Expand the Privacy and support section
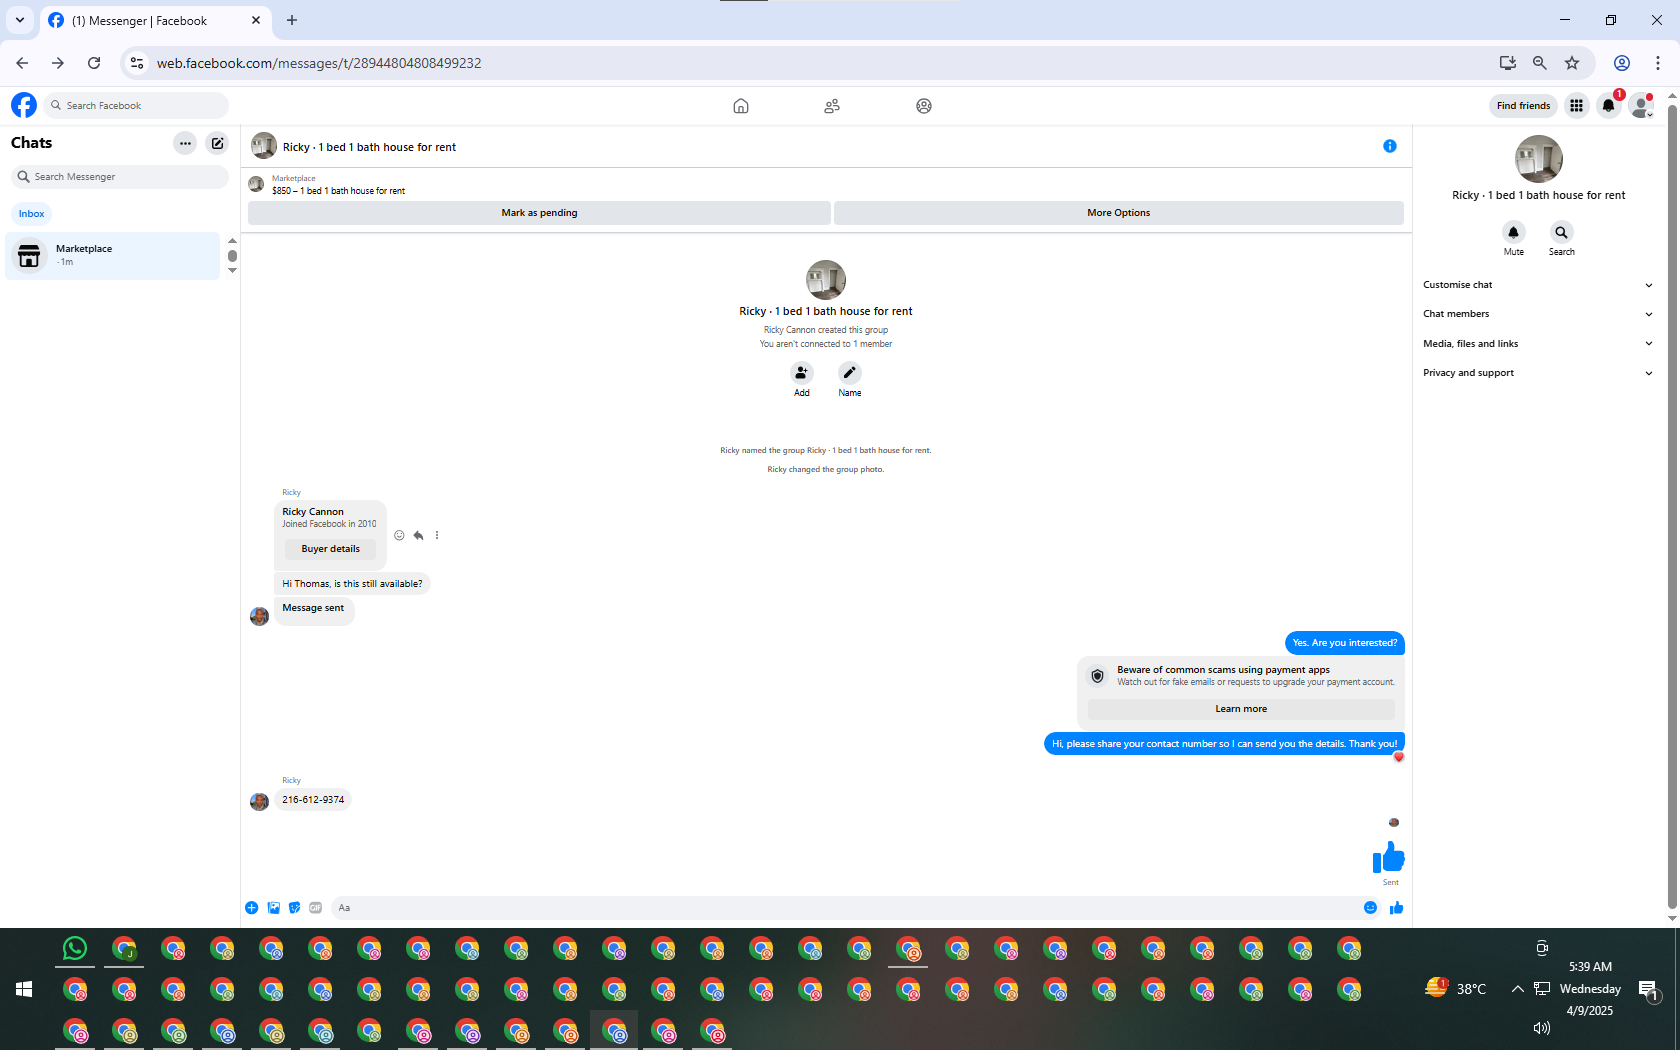The height and width of the screenshot is (1050, 1680). tap(1538, 373)
